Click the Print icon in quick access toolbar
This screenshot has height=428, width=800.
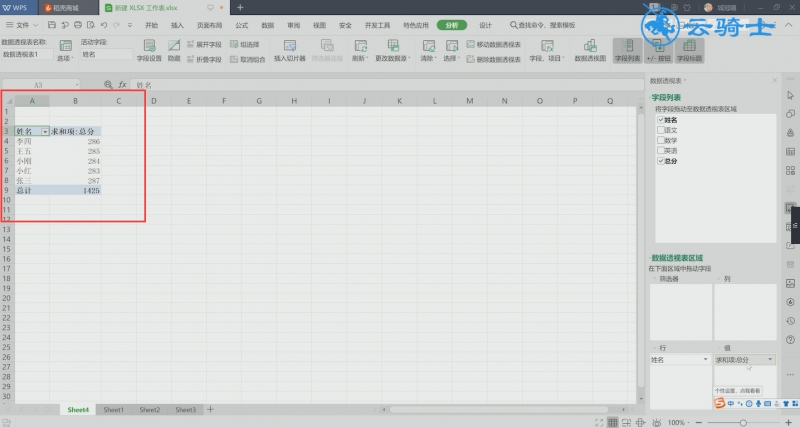tap(78, 24)
